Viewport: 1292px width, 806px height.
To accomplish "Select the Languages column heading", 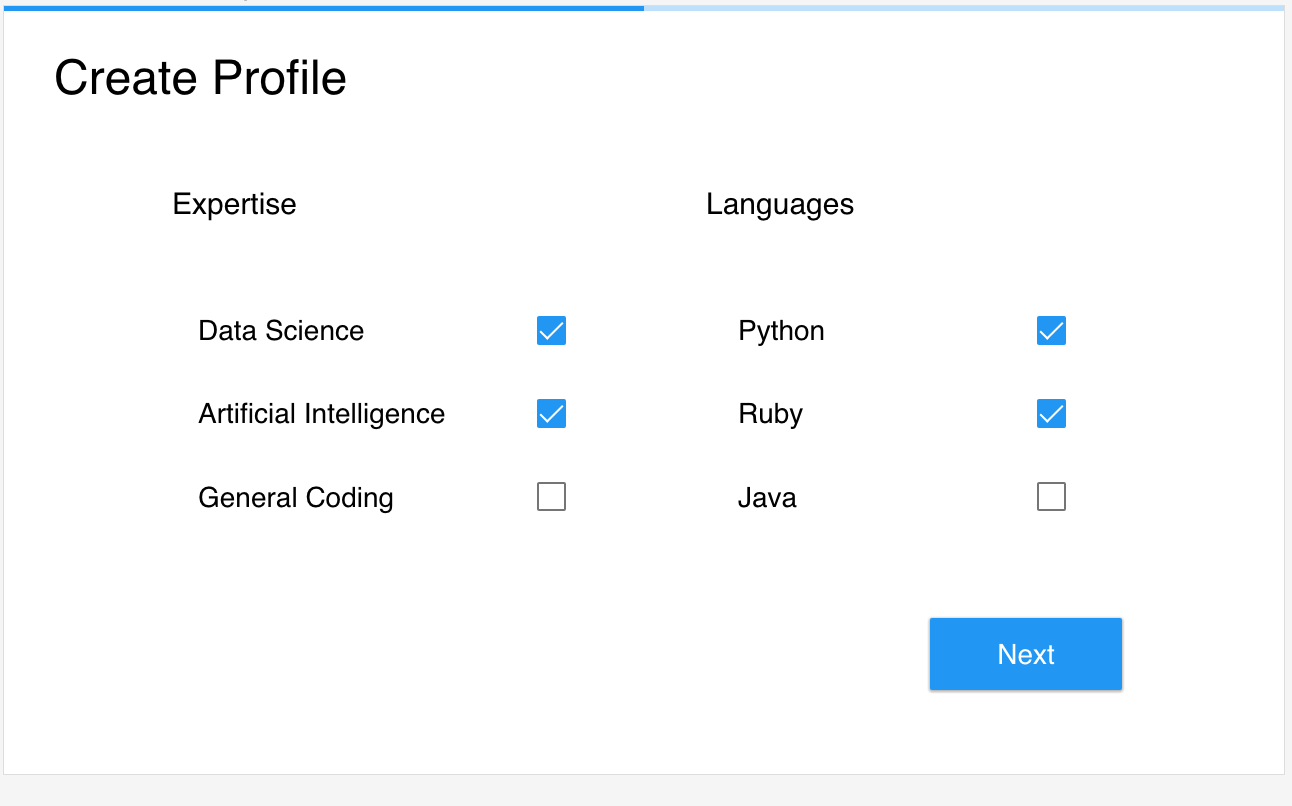I will [779, 204].
